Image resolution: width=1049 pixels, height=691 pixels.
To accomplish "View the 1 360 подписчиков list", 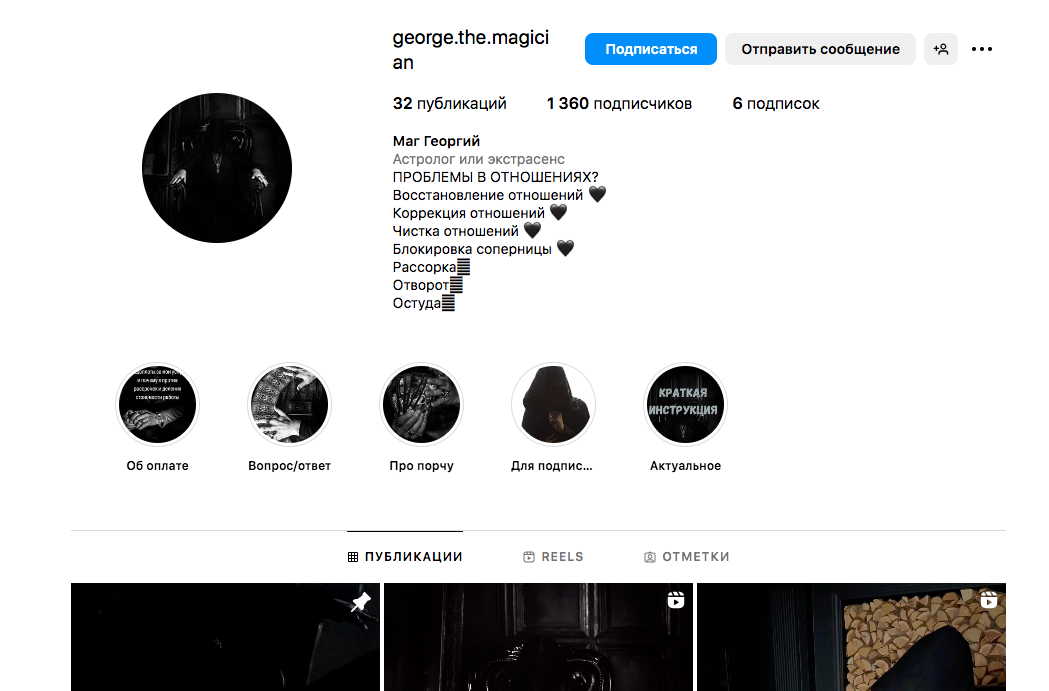I will tap(619, 104).
